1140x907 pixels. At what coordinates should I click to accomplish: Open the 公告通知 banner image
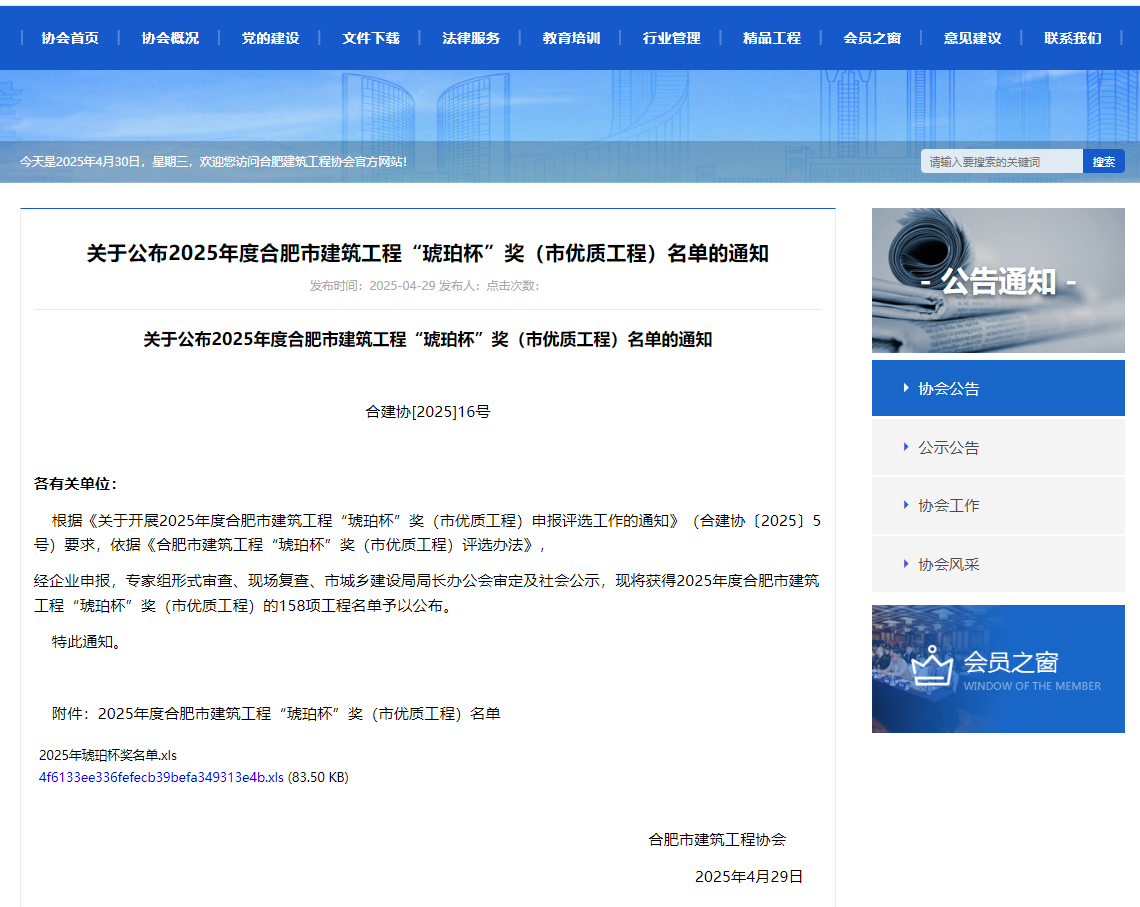click(x=998, y=281)
